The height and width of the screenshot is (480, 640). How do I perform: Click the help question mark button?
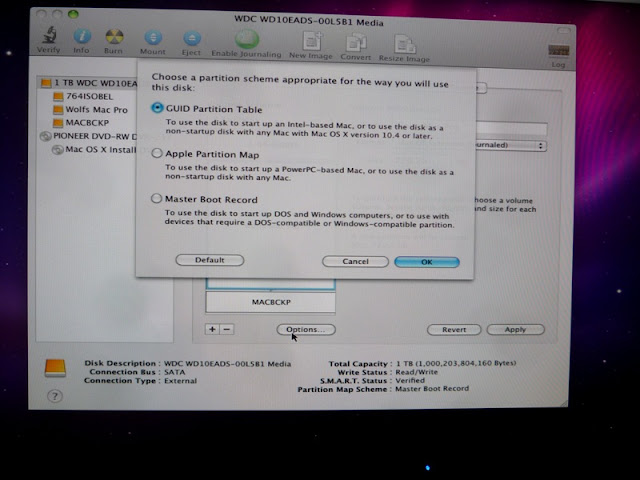[55, 396]
